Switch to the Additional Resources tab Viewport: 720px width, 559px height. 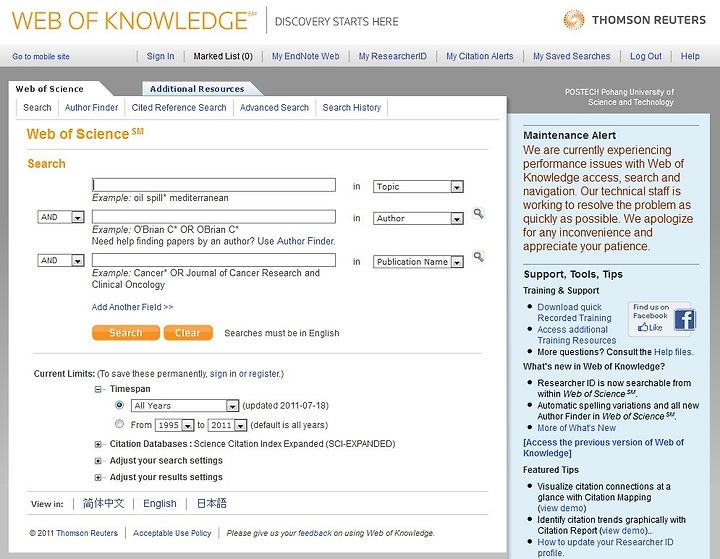coord(197,89)
